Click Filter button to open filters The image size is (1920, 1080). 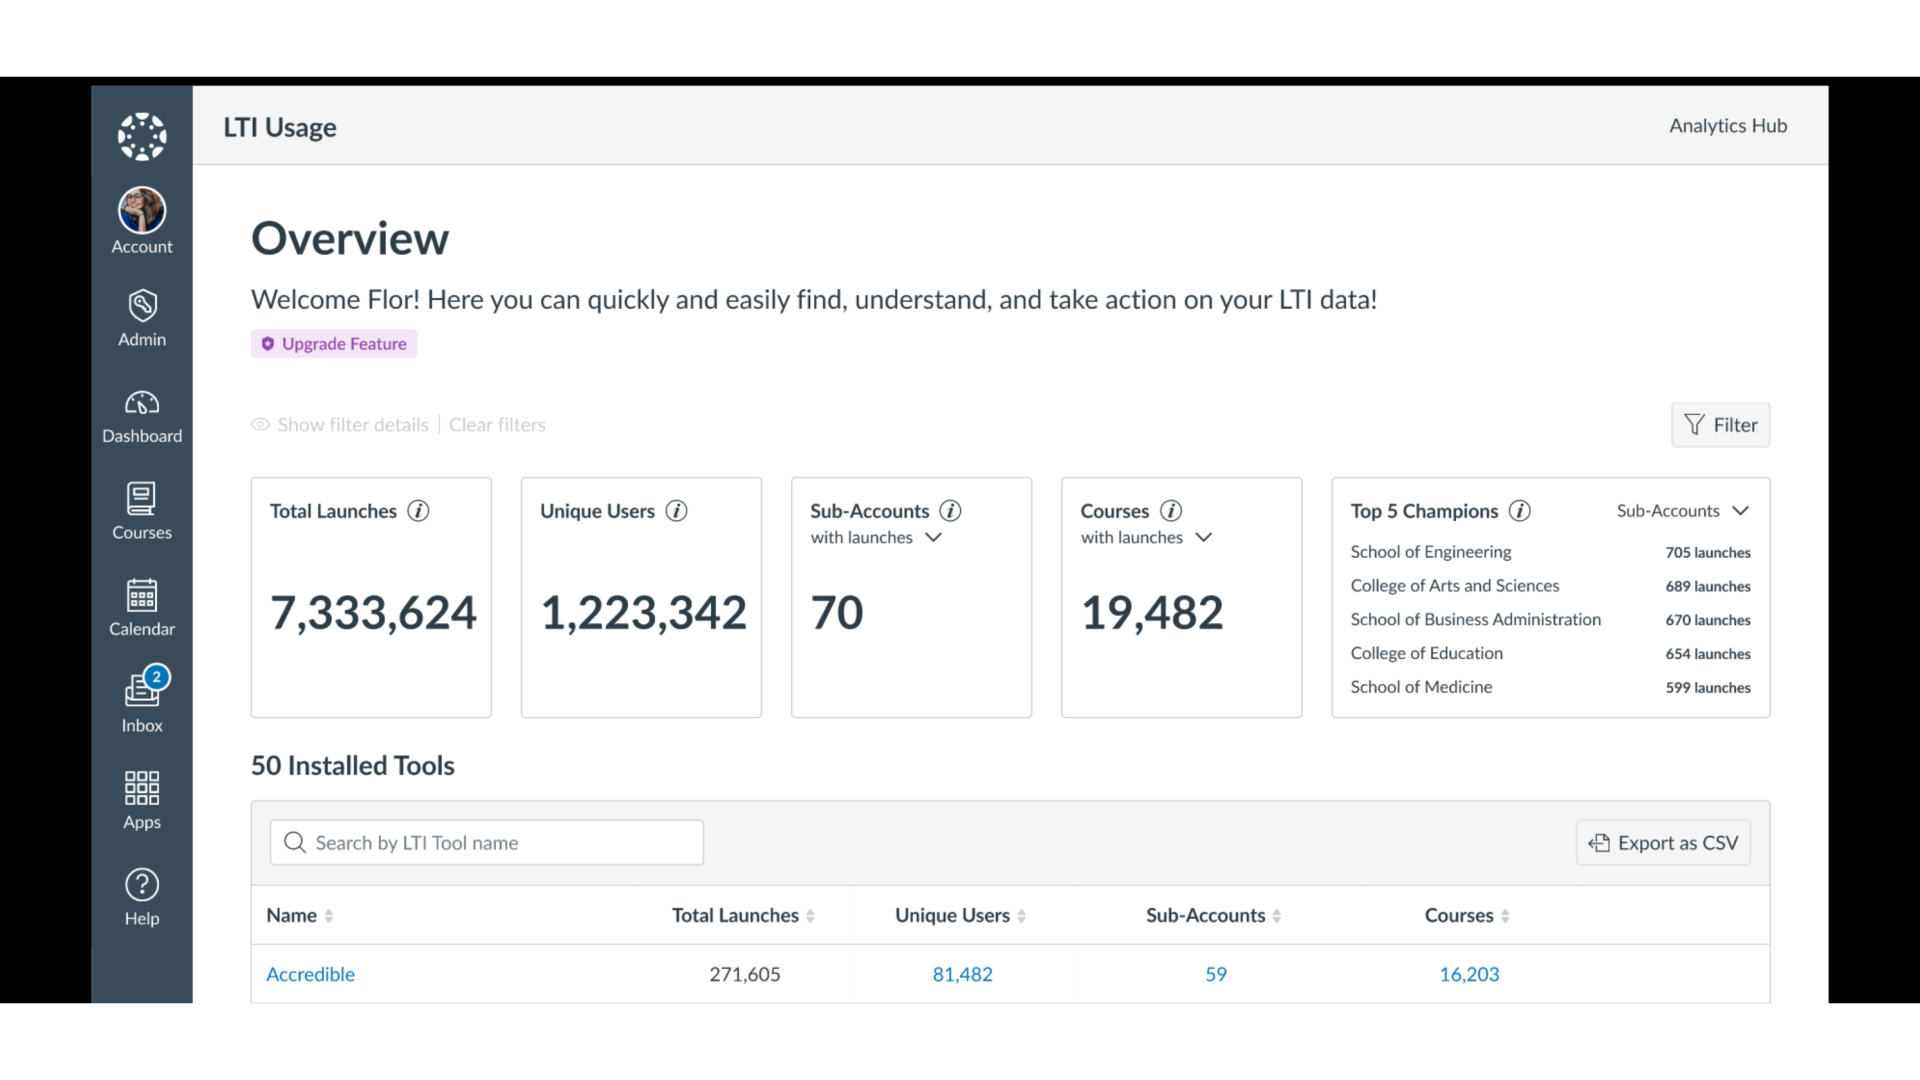[x=1721, y=423]
